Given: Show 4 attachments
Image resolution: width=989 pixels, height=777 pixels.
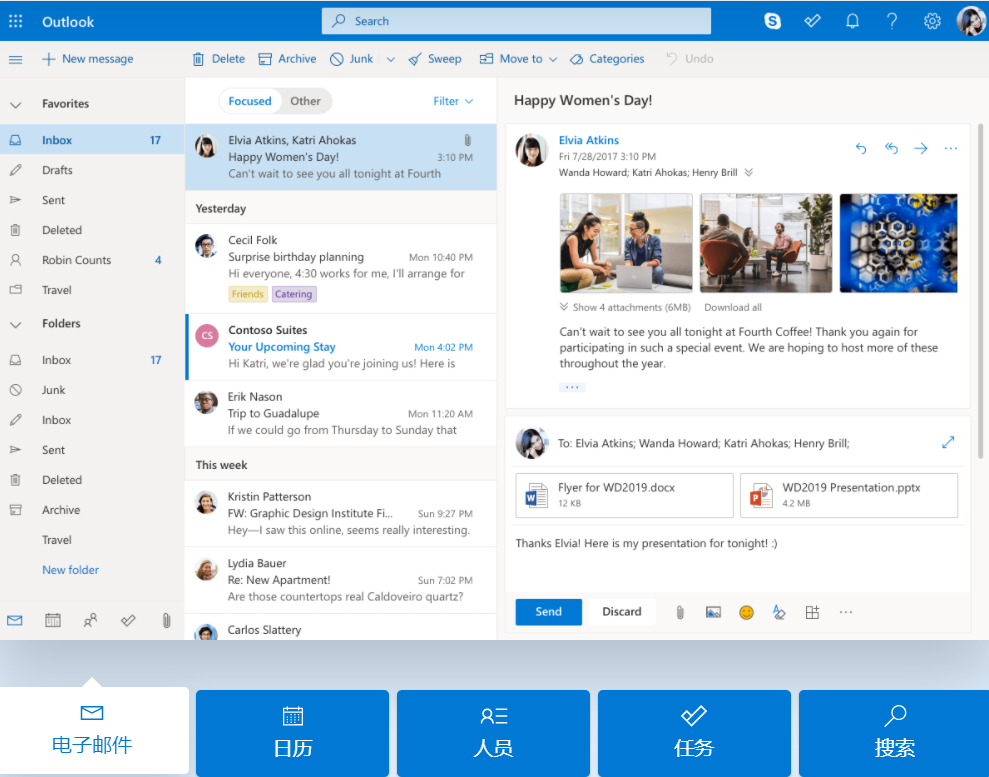Looking at the screenshot, I should (x=625, y=307).
